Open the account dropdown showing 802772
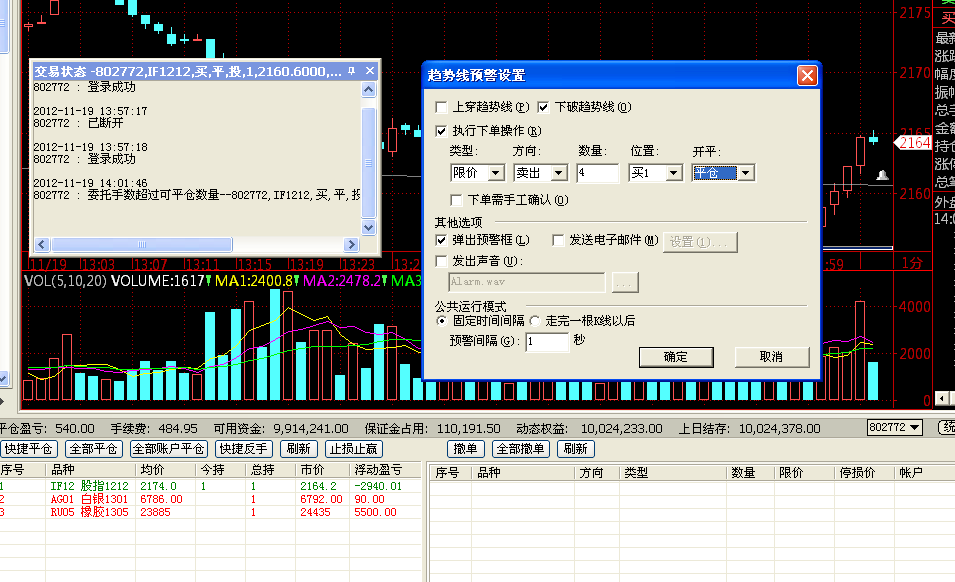The width and height of the screenshot is (955, 582). point(894,428)
